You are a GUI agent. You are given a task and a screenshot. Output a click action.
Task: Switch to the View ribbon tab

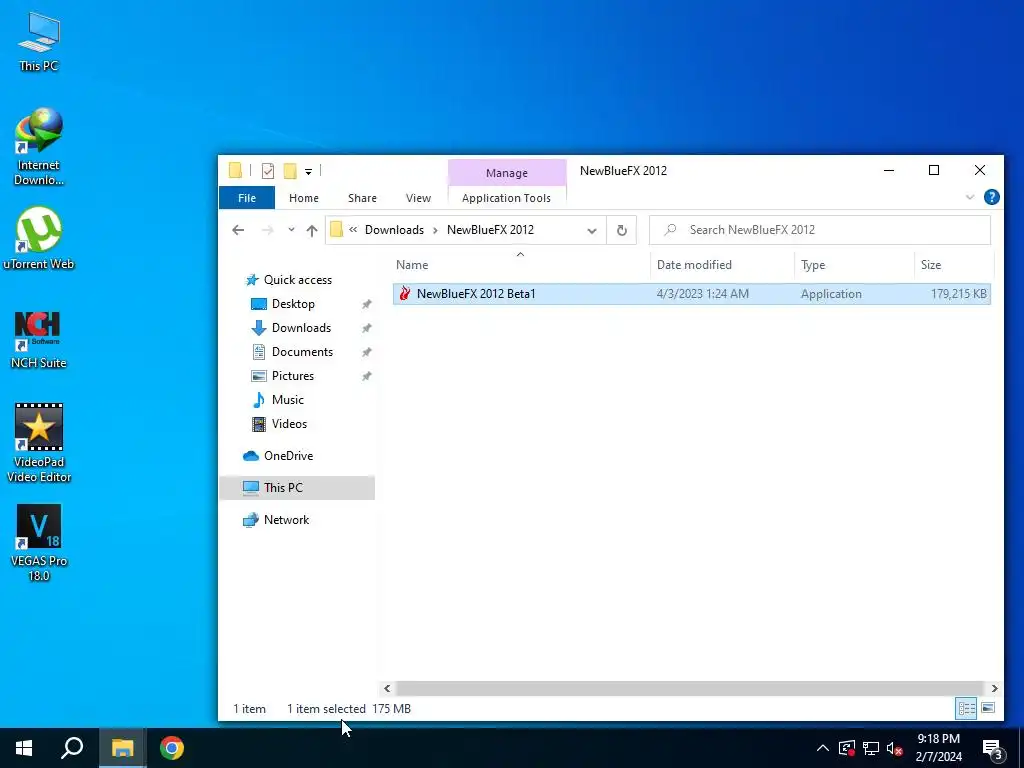[x=418, y=198]
